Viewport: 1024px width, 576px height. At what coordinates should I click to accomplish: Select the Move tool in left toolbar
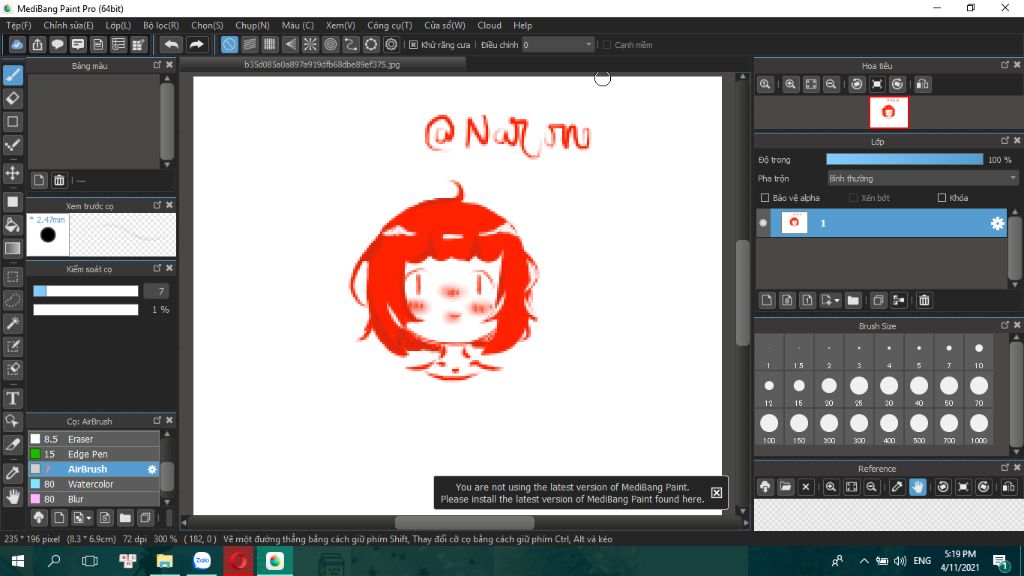[x=12, y=173]
